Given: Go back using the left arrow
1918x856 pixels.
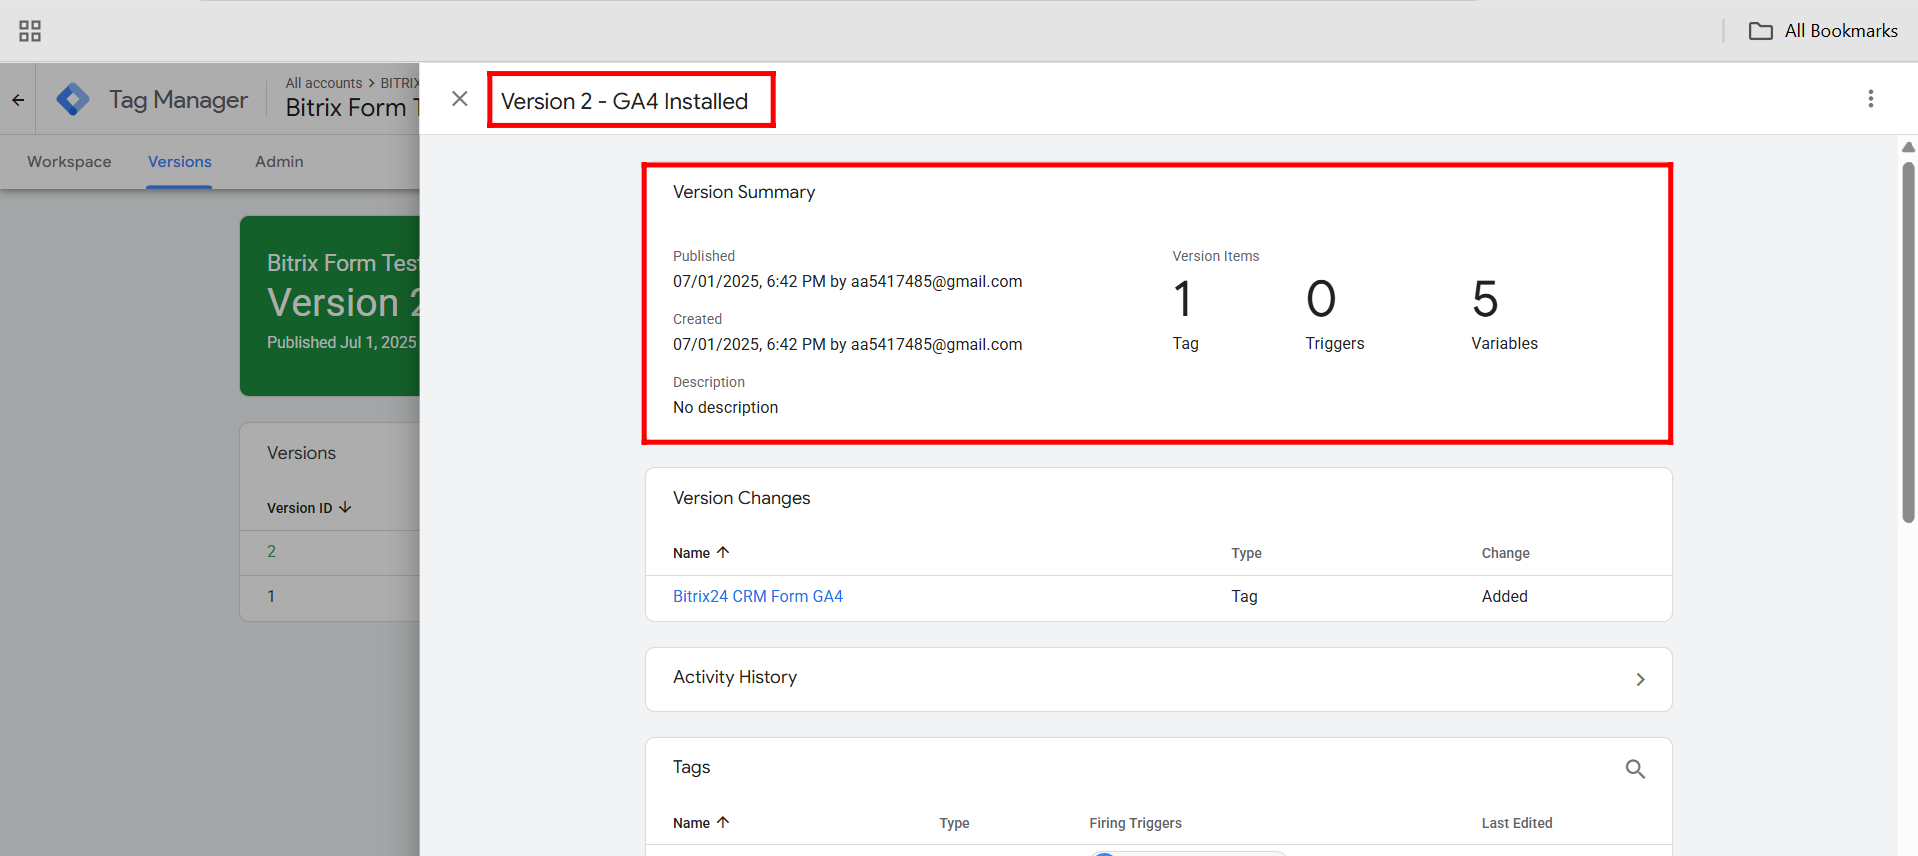Looking at the screenshot, I should tap(18, 99).
